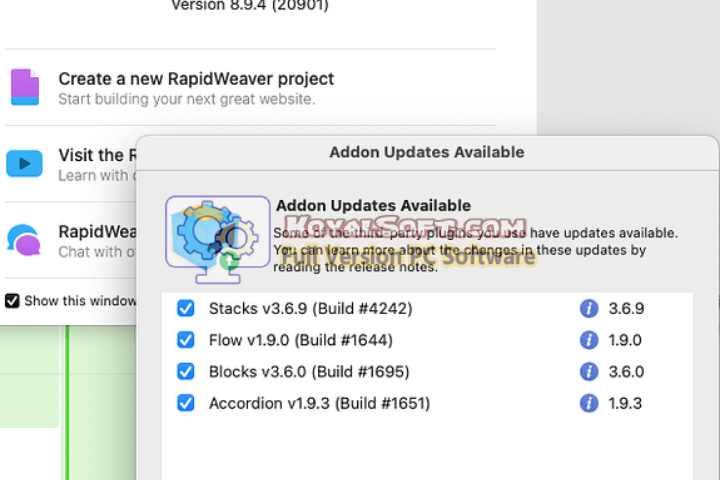
Task: Click the chat bubbles community icon
Action: (x=24, y=239)
